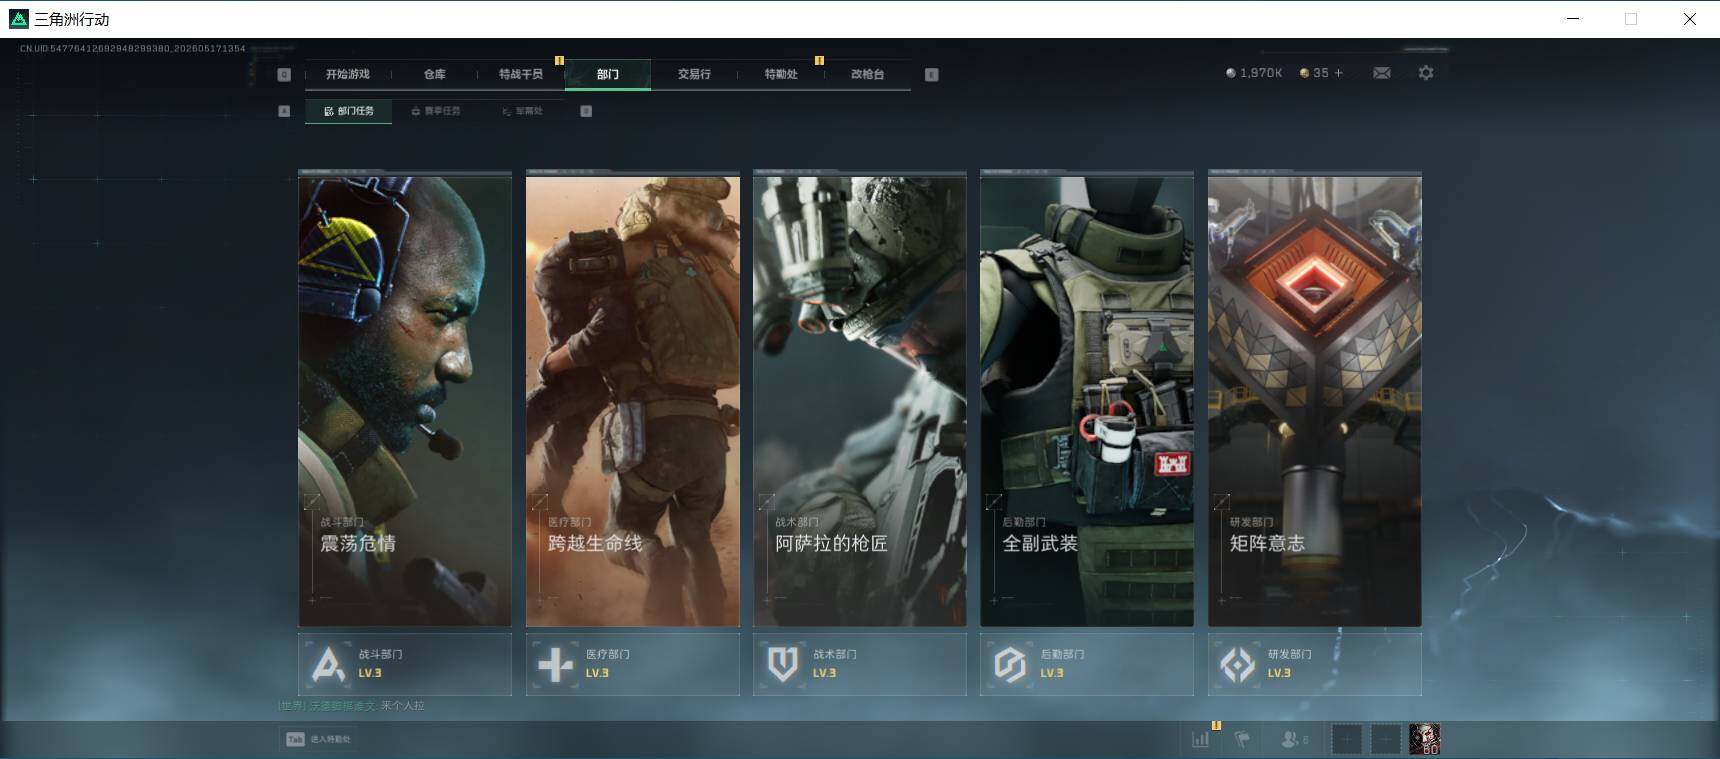Click the silver currency coin icon
Screen dimensions: 1720x759
(1231, 73)
